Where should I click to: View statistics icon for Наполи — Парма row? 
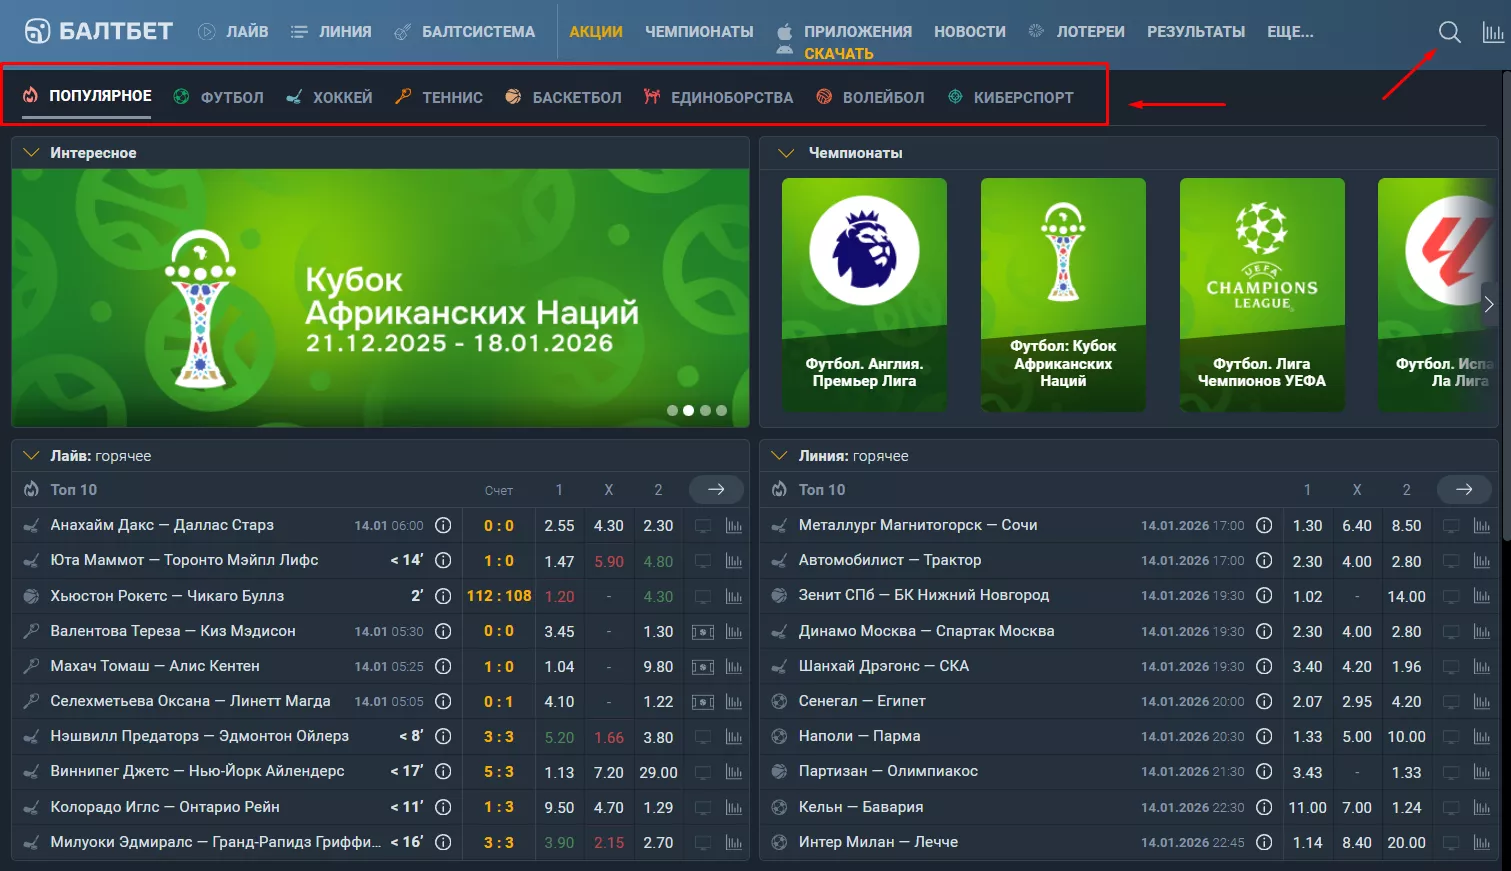coord(1481,737)
